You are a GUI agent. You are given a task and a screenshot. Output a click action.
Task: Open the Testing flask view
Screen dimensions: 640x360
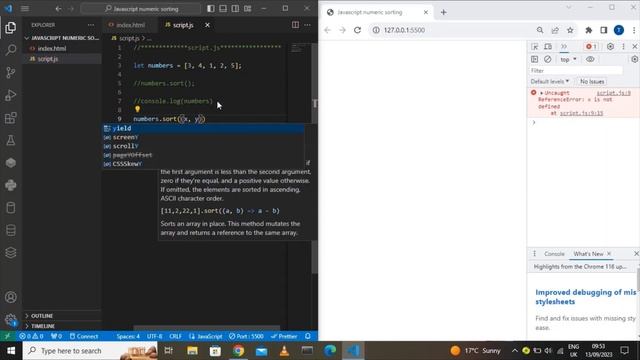point(11,140)
